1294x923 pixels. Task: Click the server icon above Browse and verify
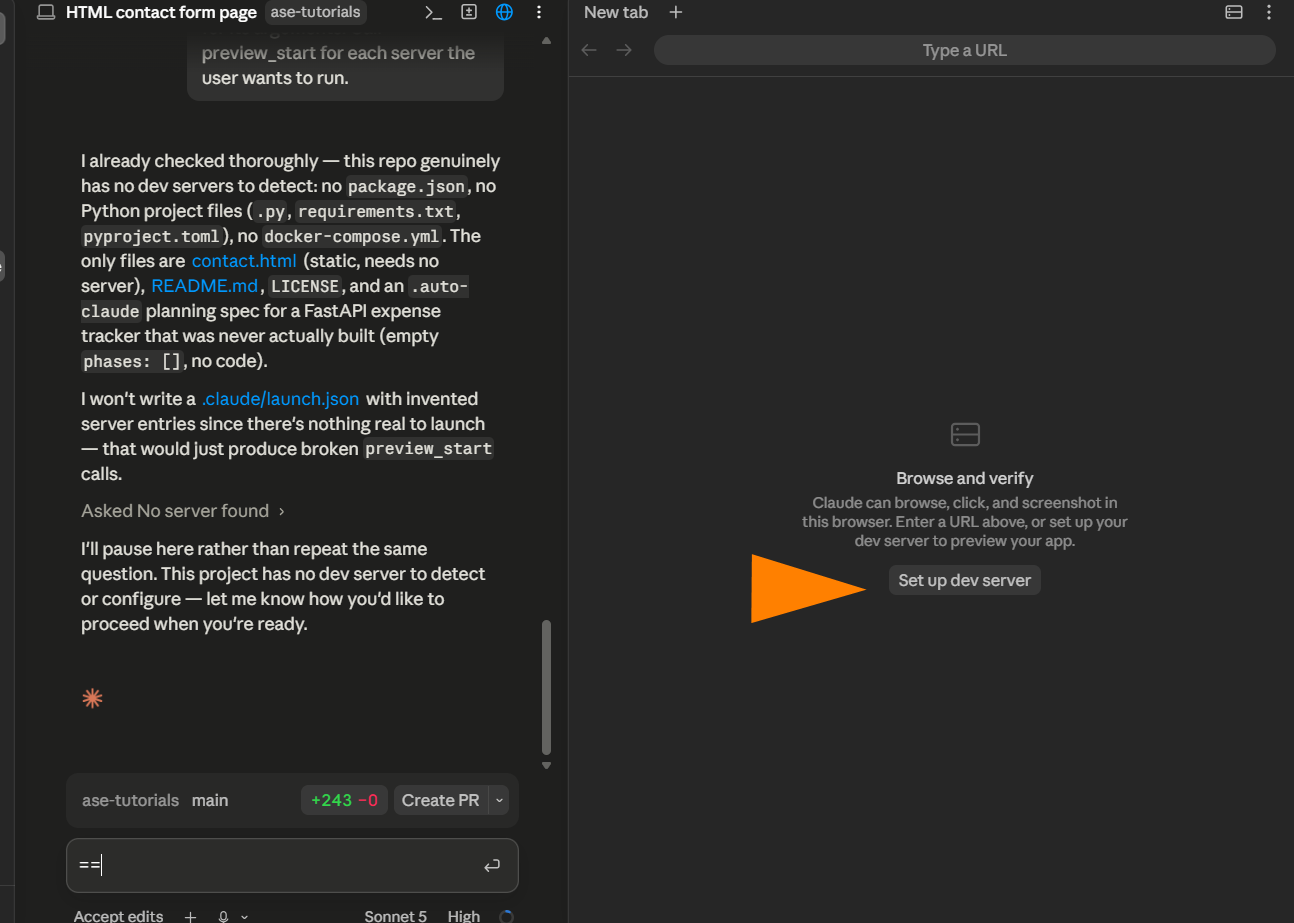[x=965, y=434]
